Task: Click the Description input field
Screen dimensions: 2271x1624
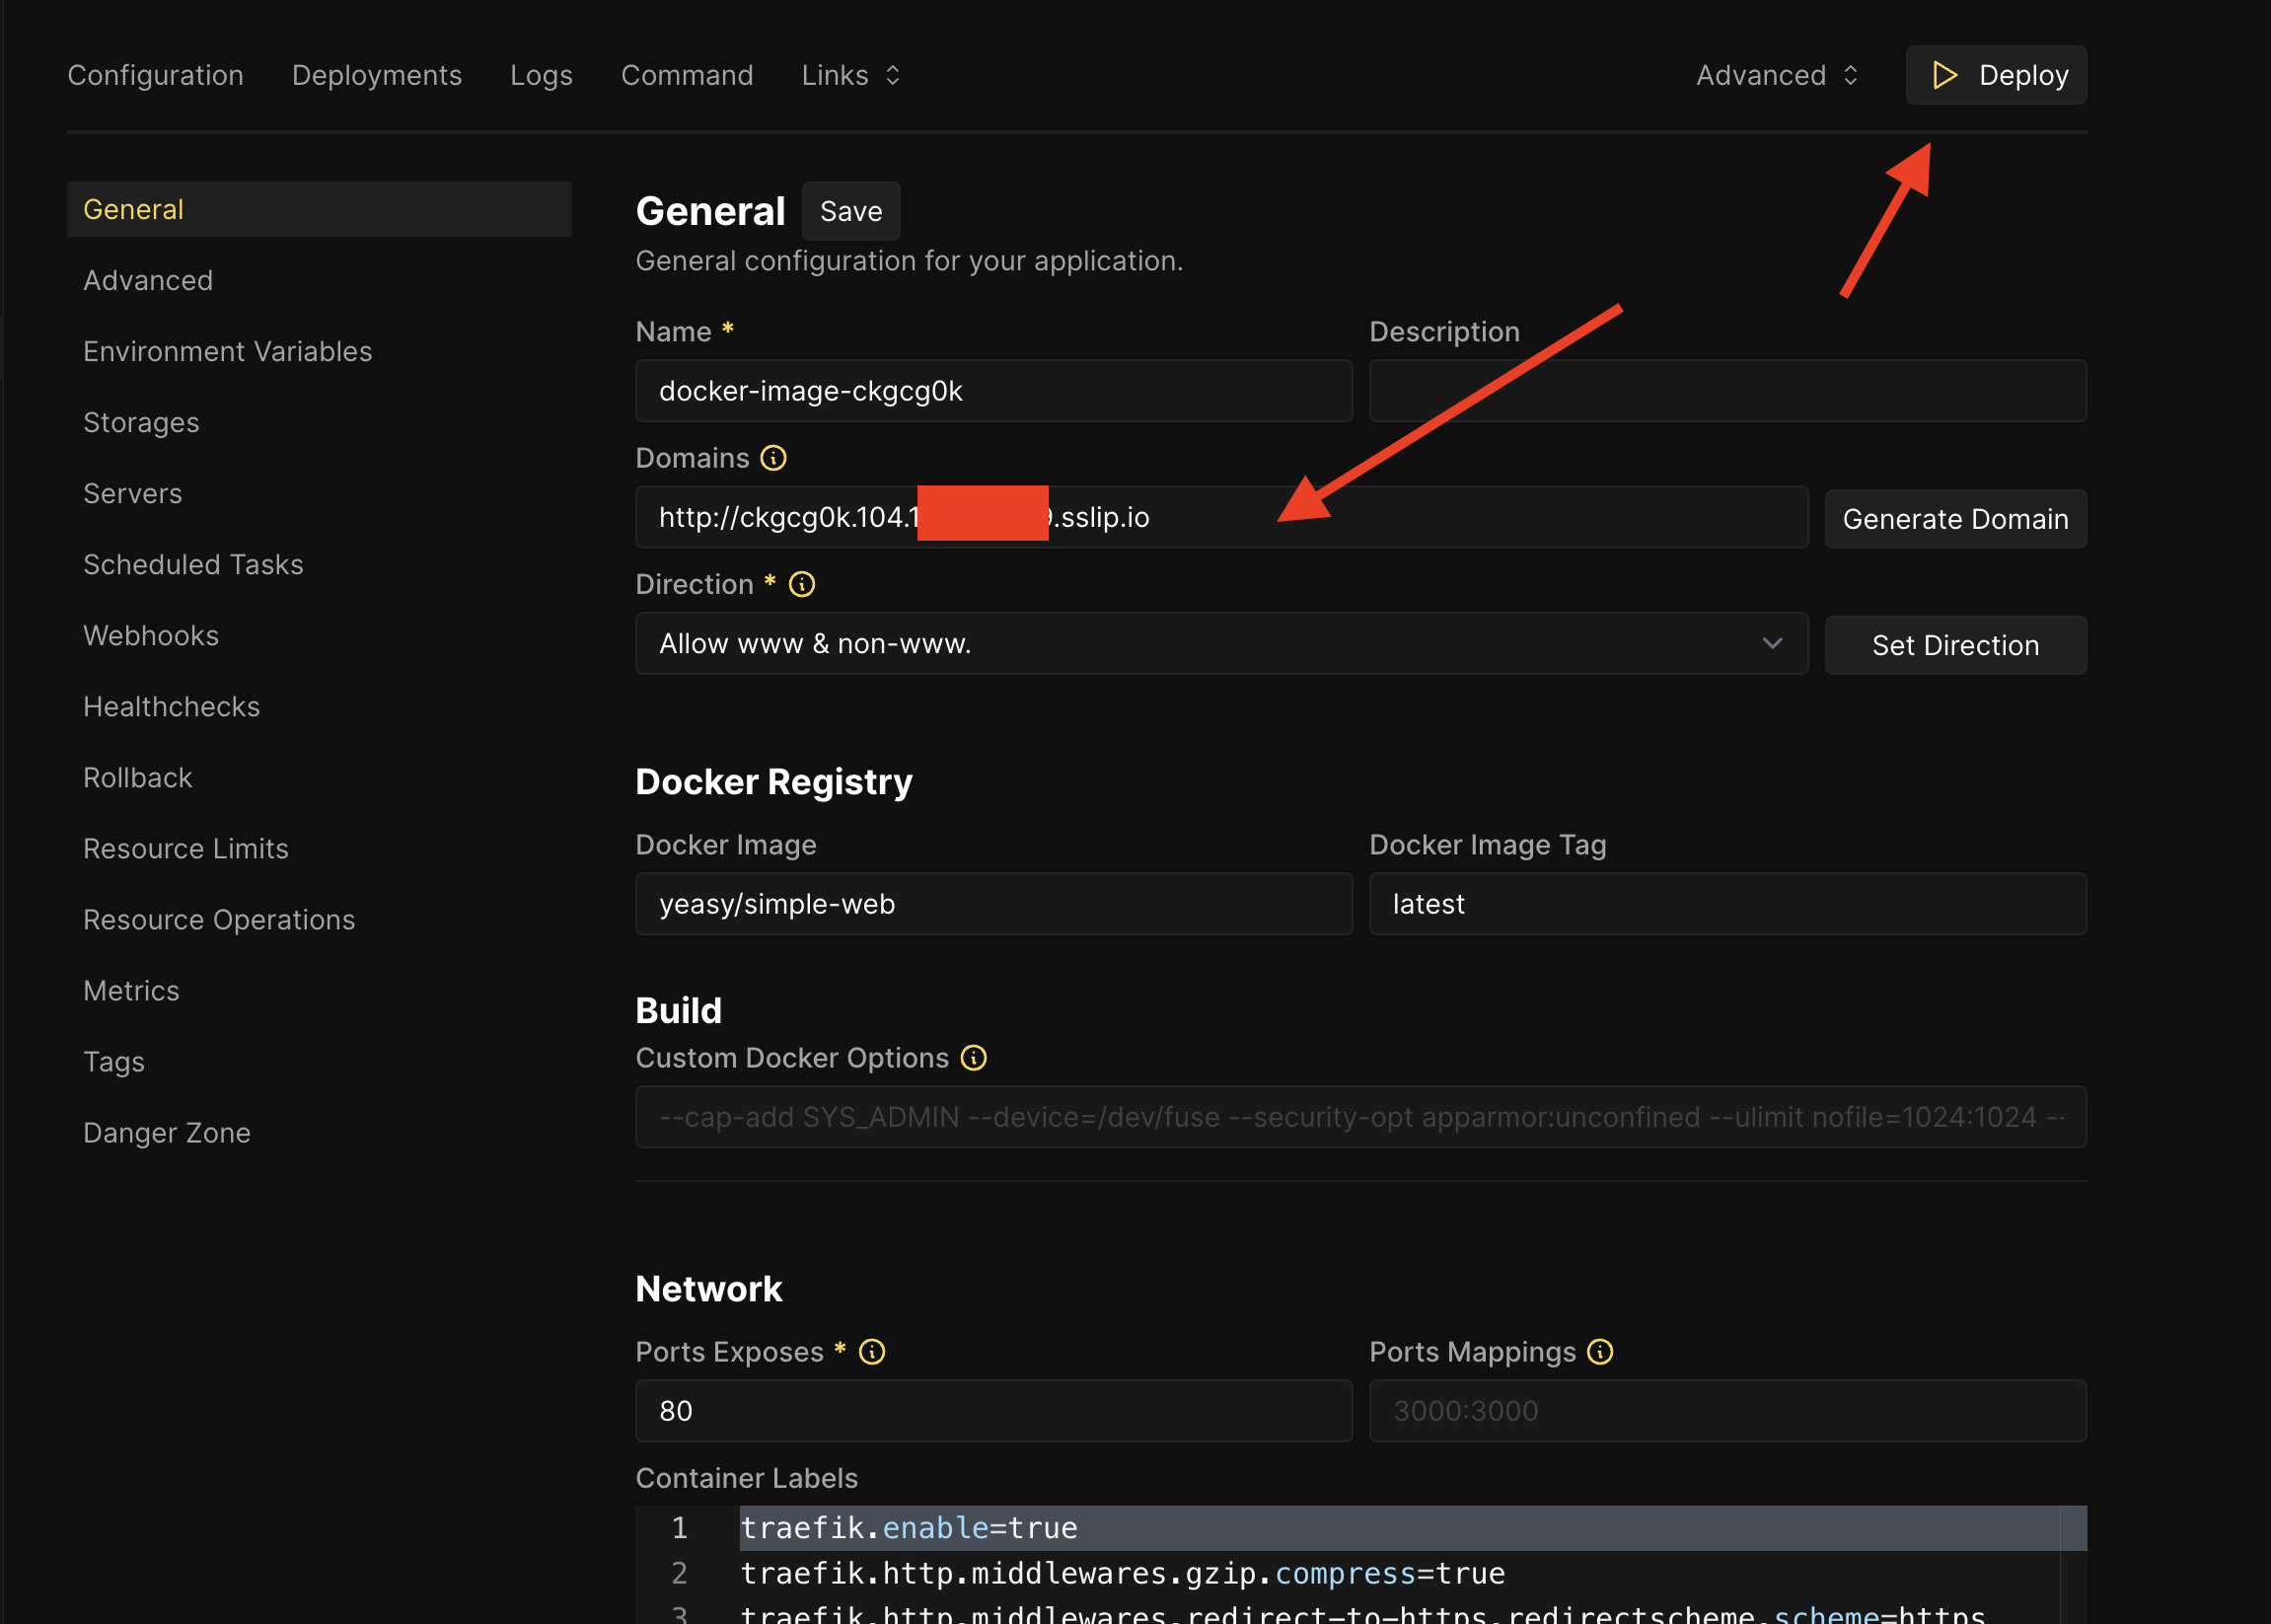Action: click(x=1727, y=391)
